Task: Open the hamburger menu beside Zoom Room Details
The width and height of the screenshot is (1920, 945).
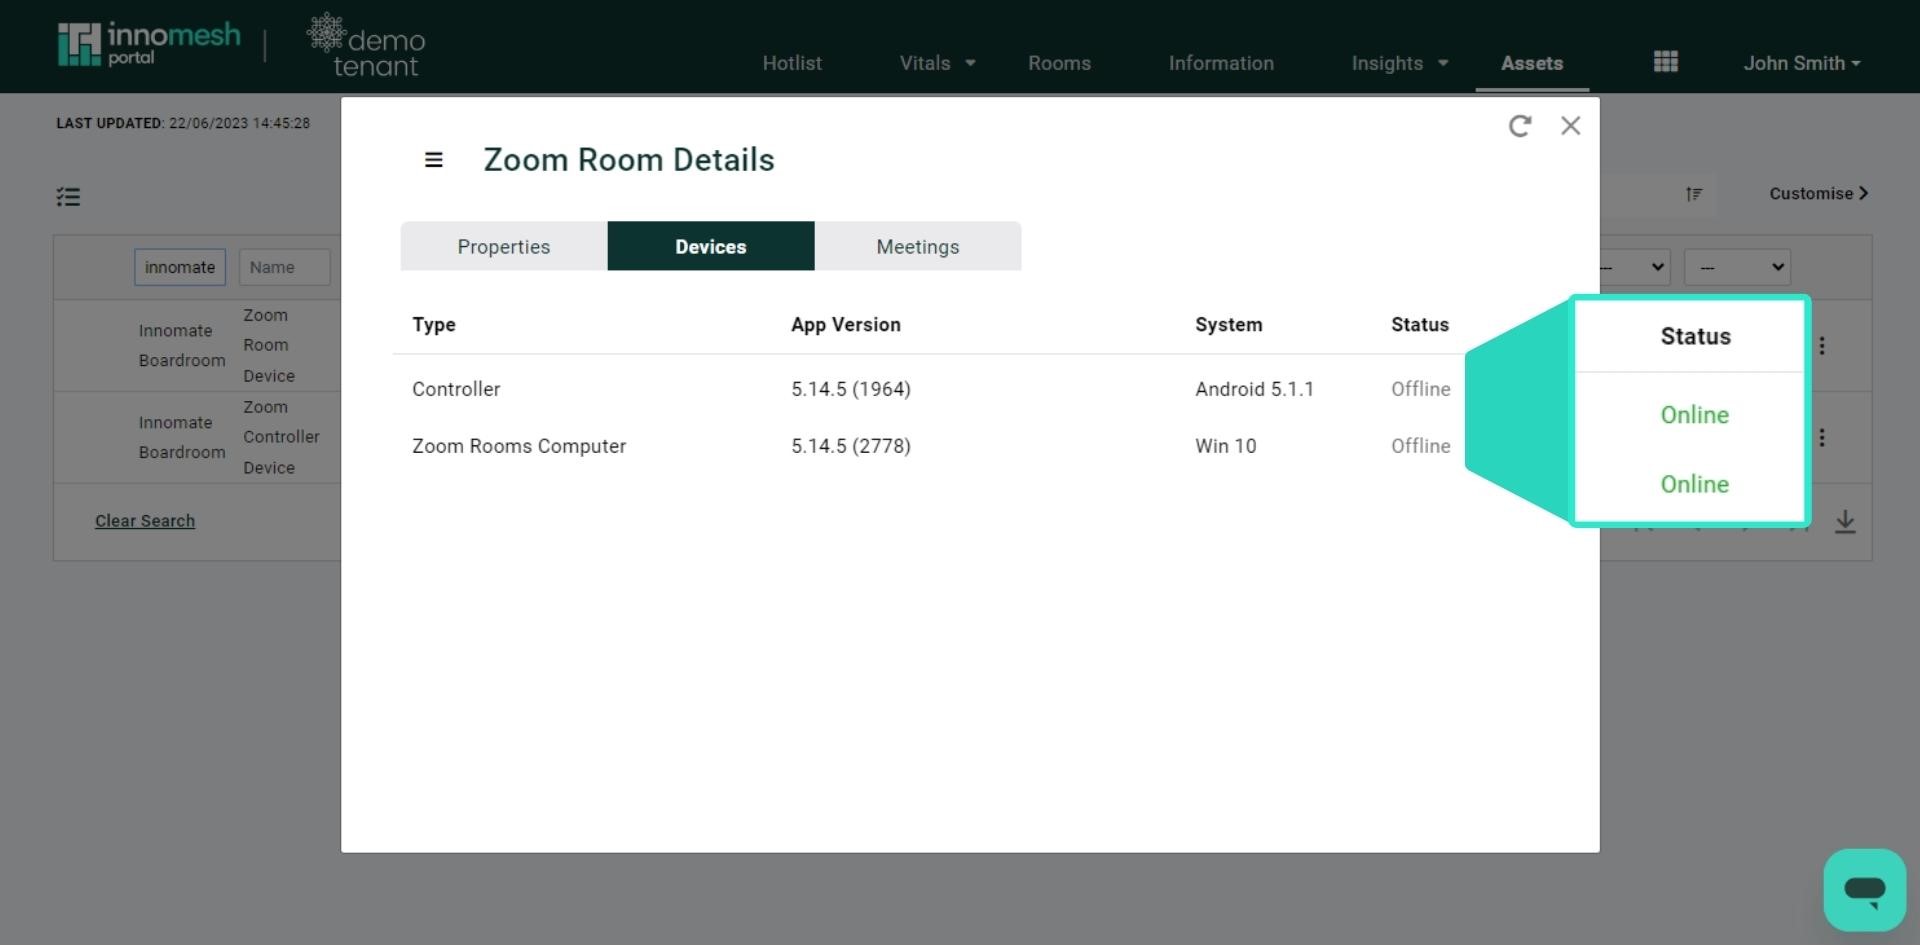Action: (433, 160)
